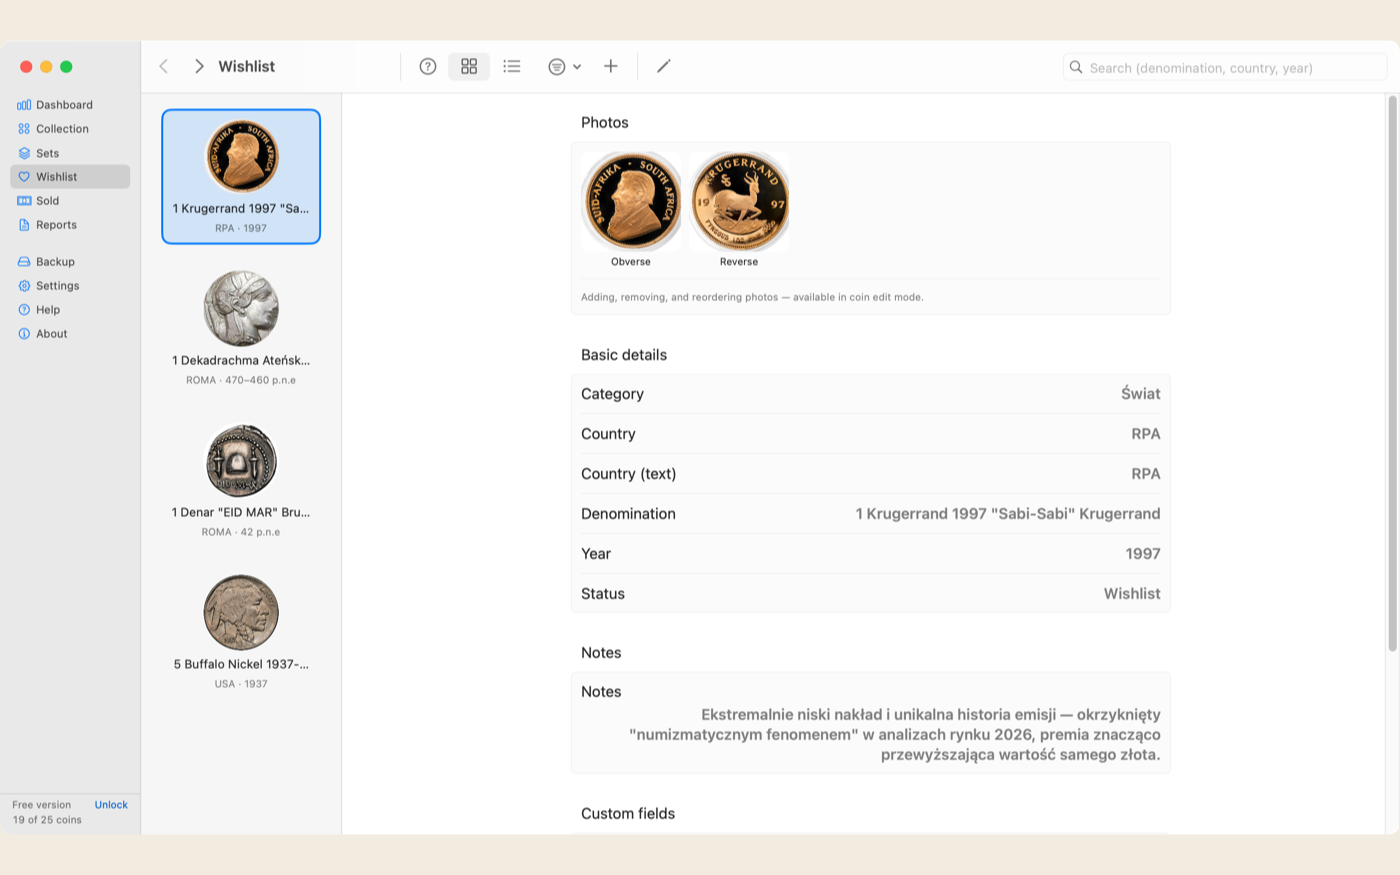Click the vertical scrollbar of the details pane

click(1392, 374)
